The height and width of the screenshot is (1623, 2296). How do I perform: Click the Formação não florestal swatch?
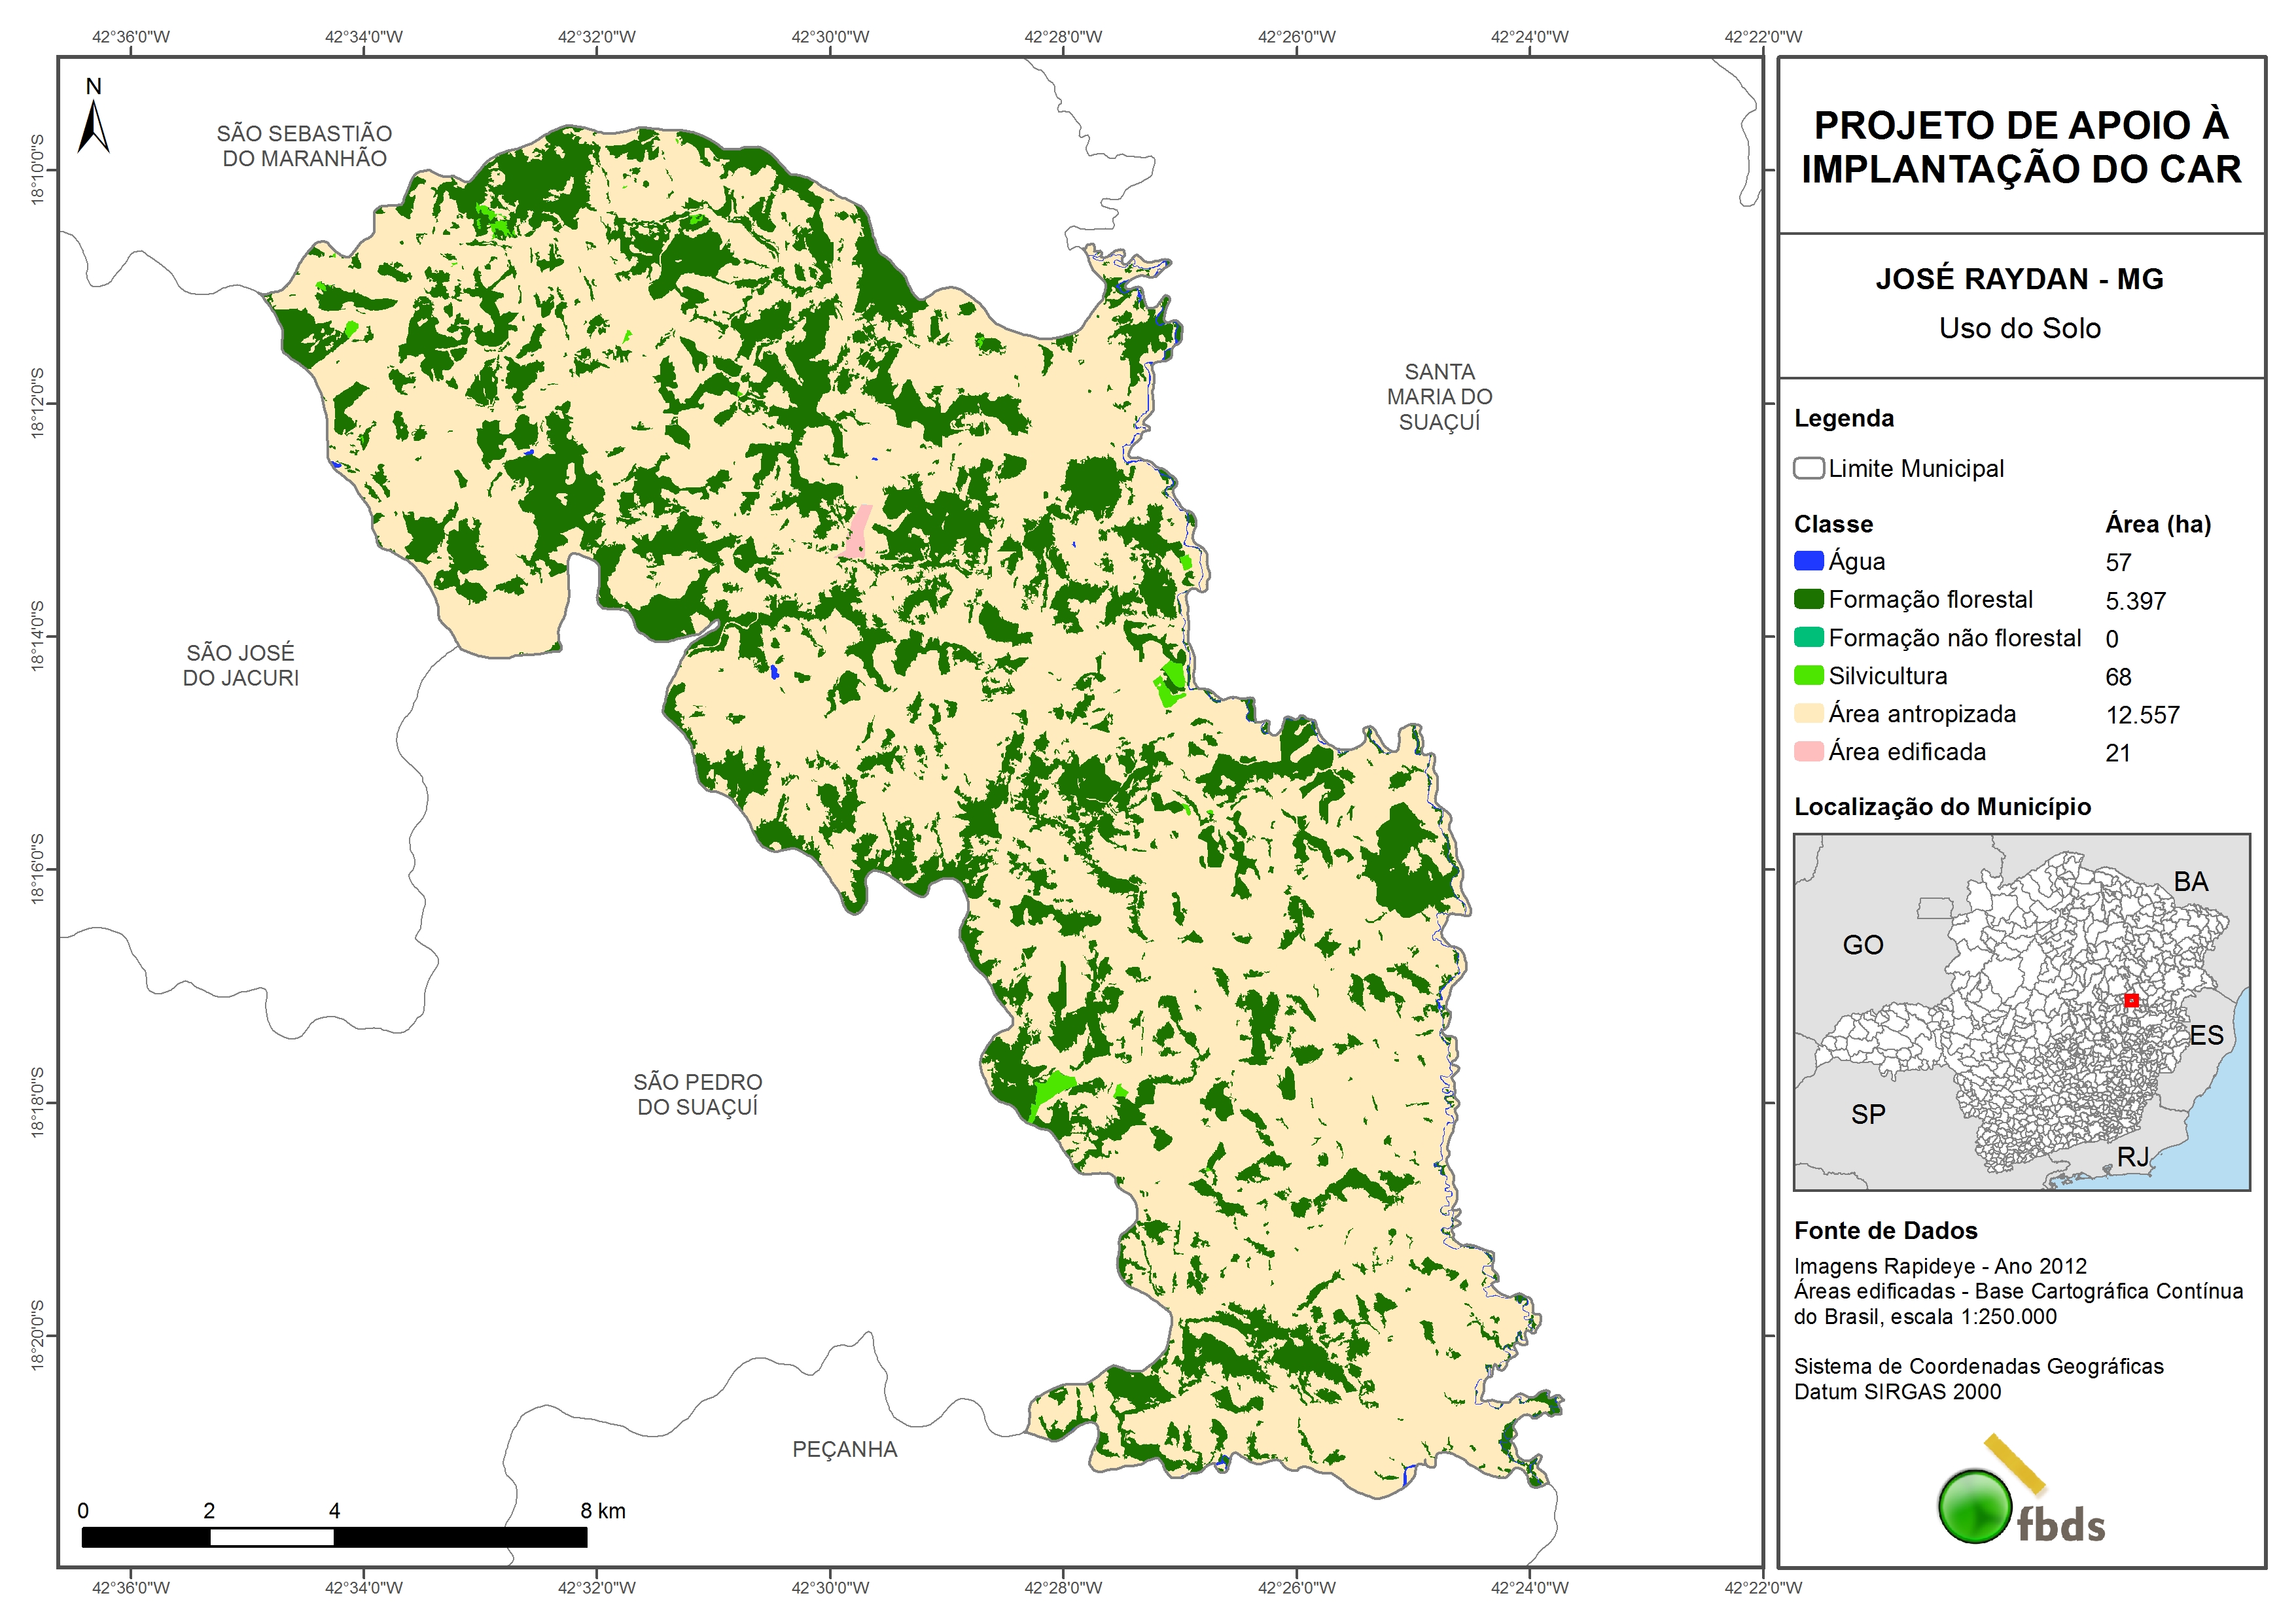point(1808,638)
